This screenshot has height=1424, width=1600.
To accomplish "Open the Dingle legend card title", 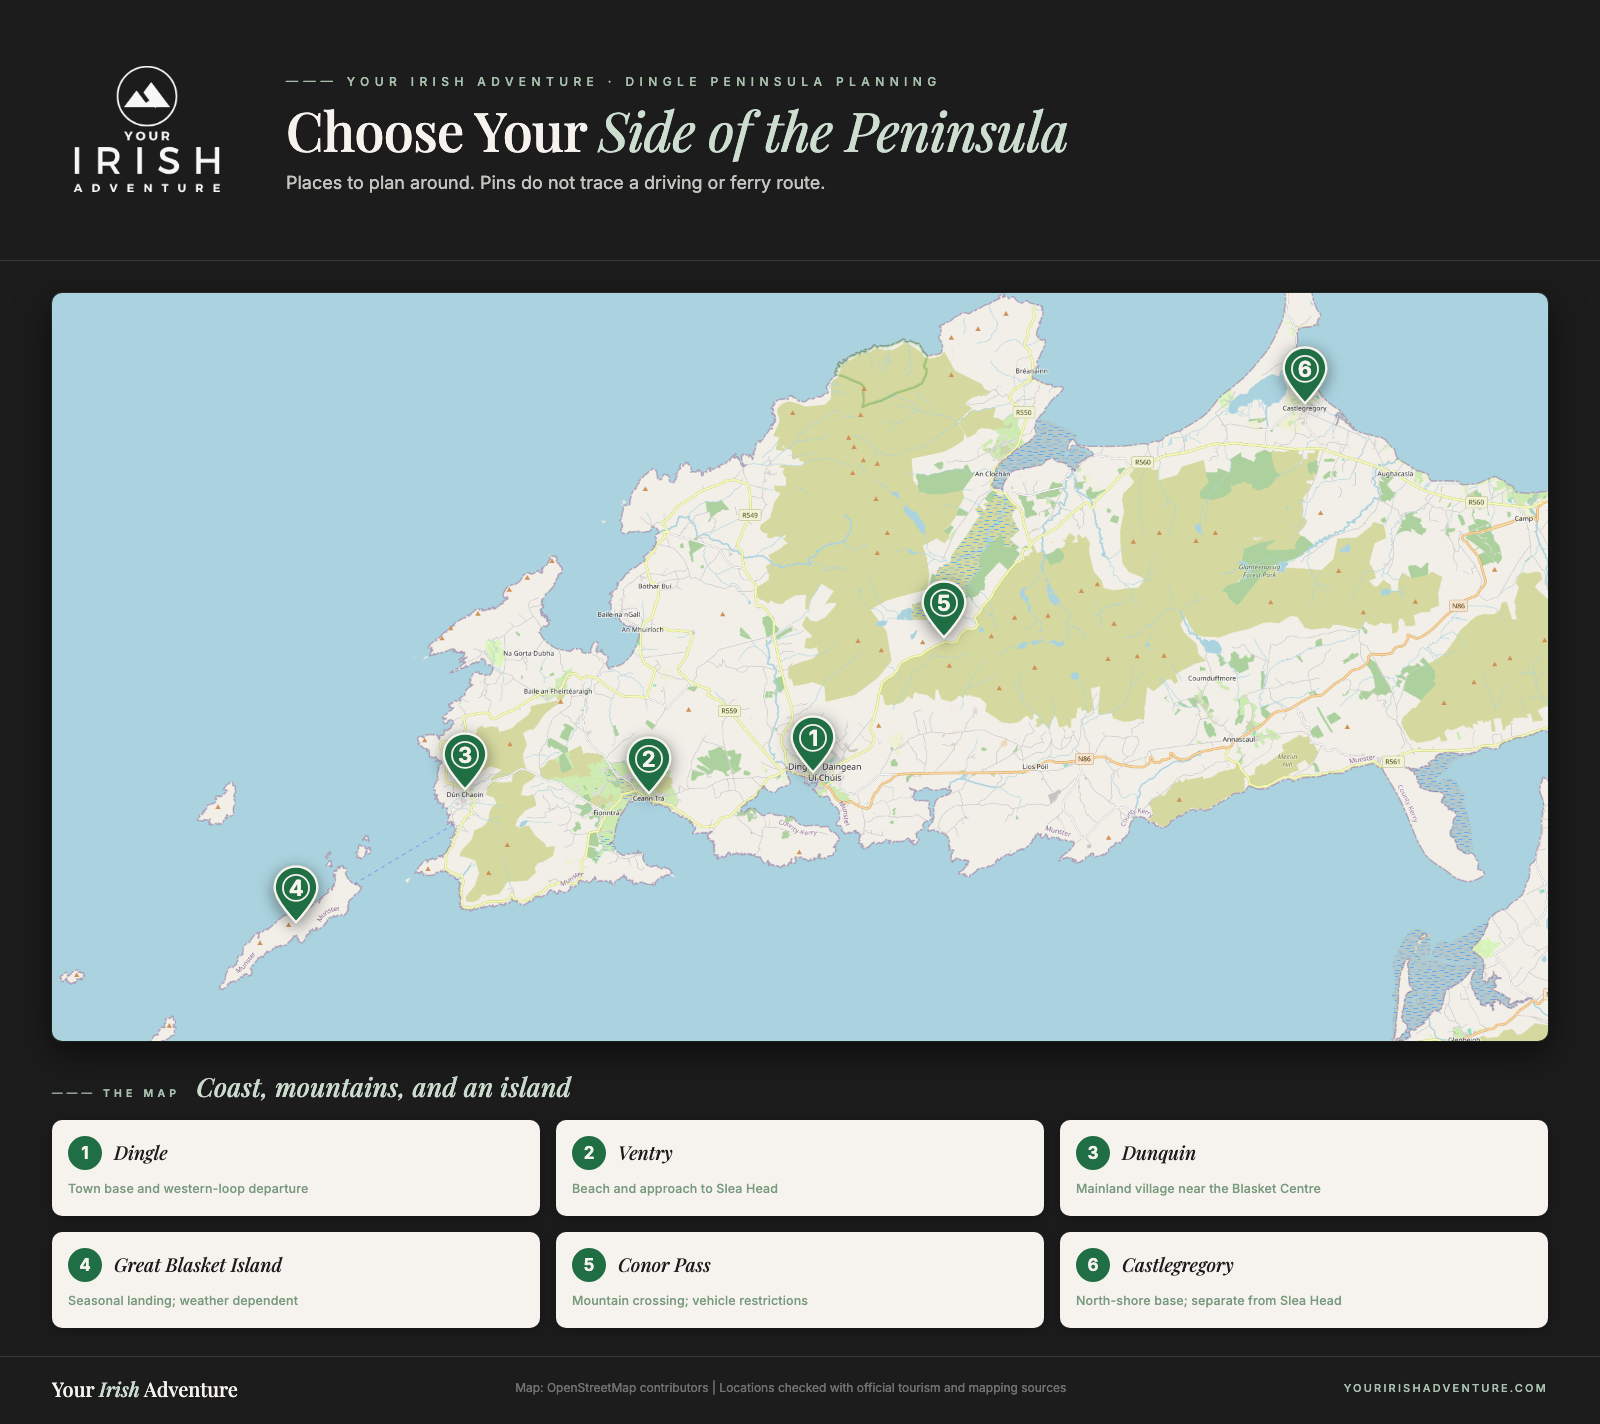I will point(141,1153).
